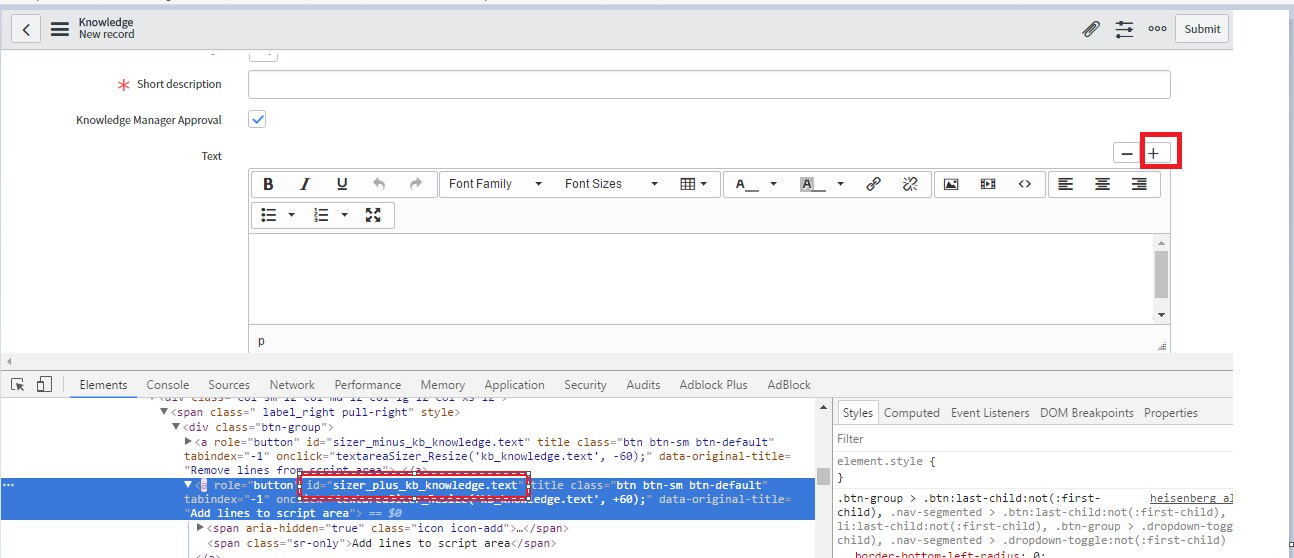Click the background color A button
This screenshot has width=1294, height=558.
(x=813, y=184)
